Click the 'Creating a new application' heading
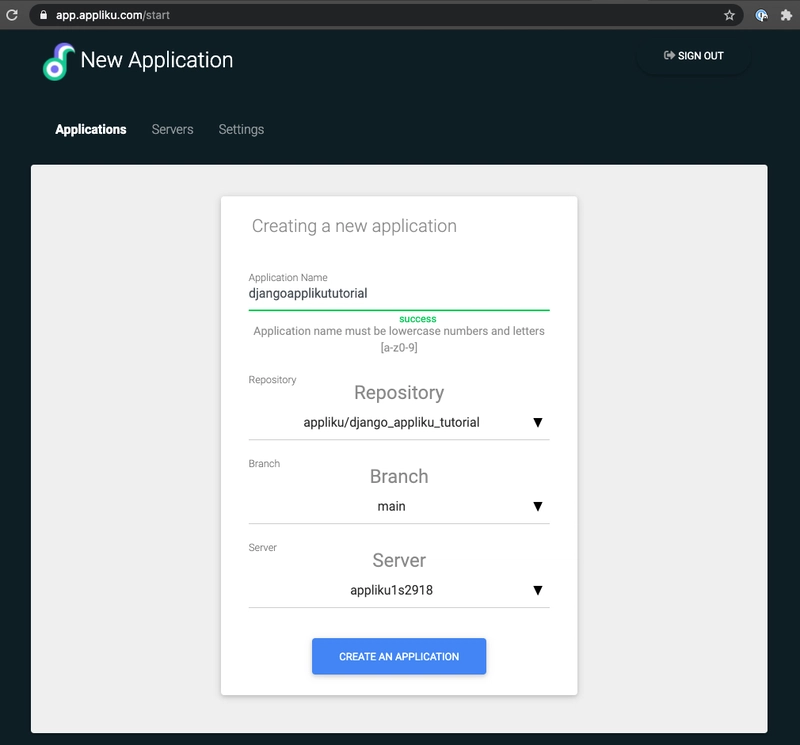The image size is (800, 745). pos(354,226)
